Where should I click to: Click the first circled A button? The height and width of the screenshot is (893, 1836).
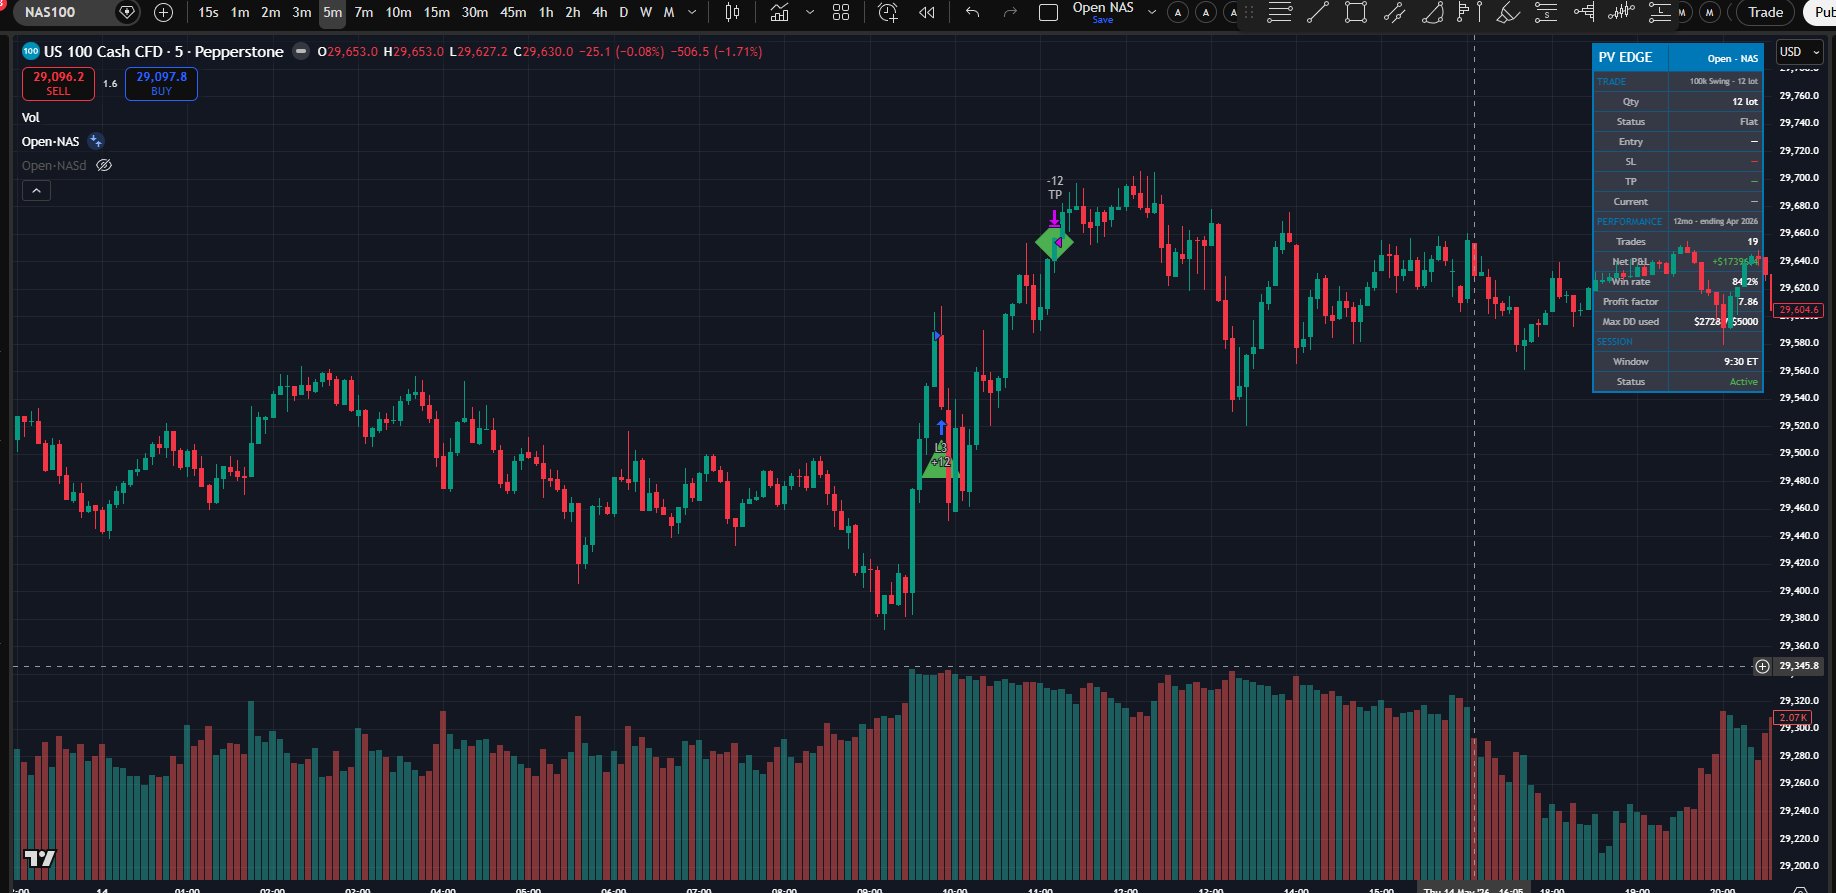coord(1178,12)
